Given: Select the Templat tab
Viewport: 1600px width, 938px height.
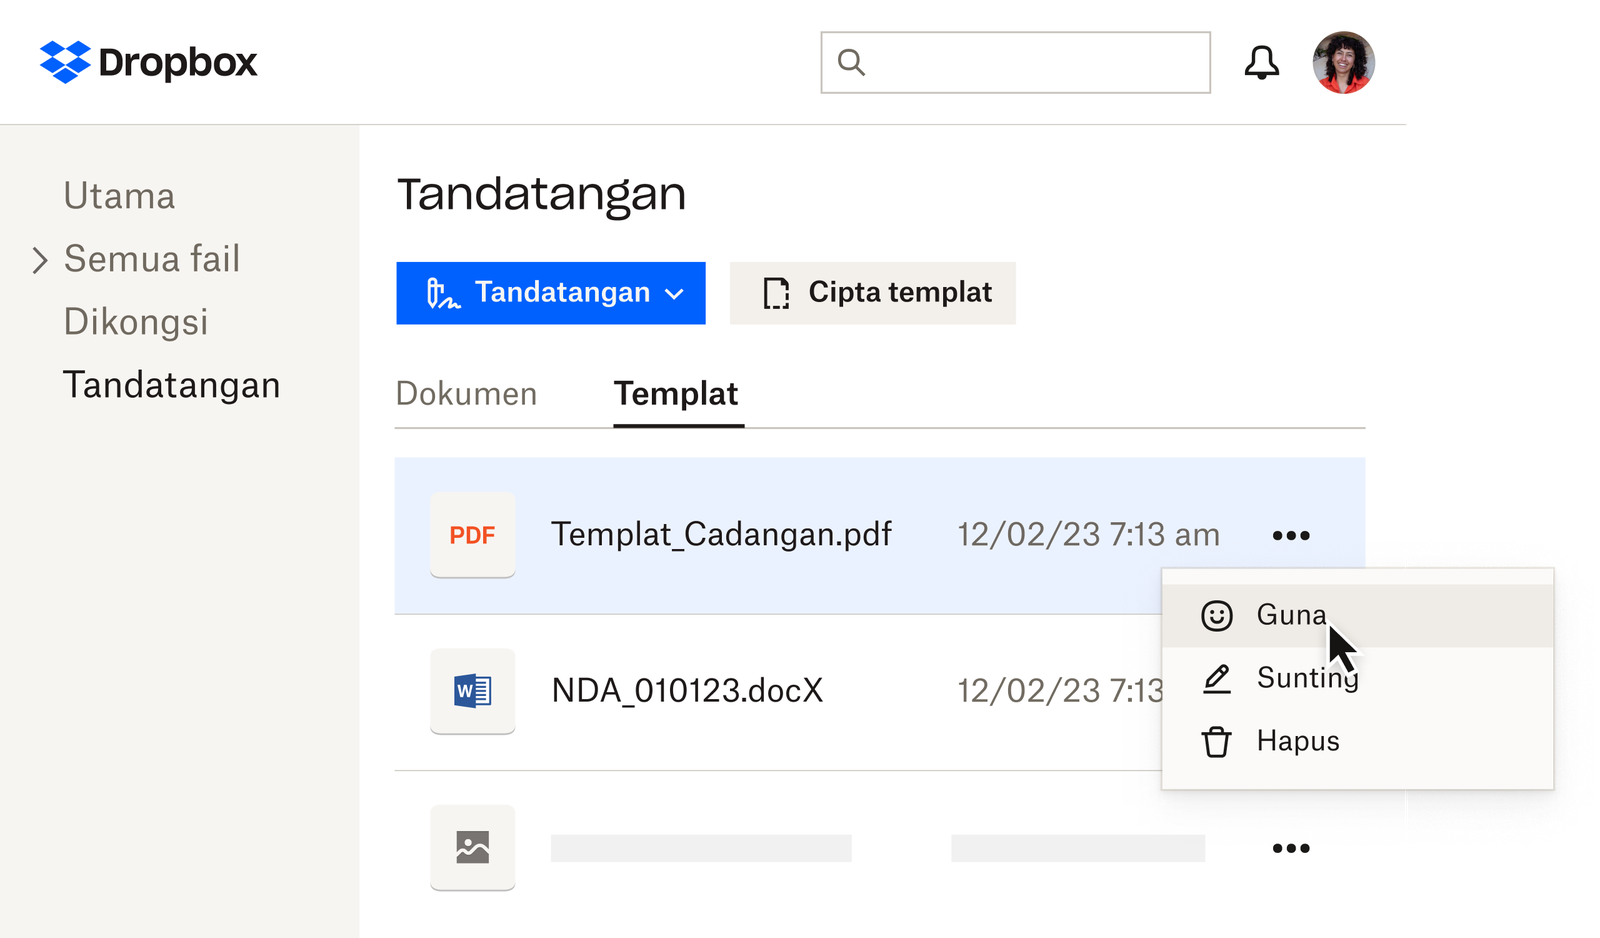Looking at the screenshot, I should pyautogui.click(x=676, y=394).
